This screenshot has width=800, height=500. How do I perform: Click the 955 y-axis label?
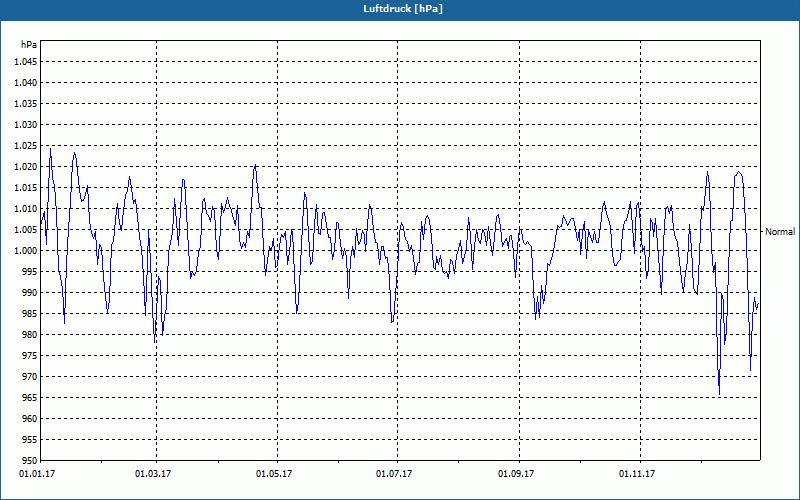(x=30, y=440)
